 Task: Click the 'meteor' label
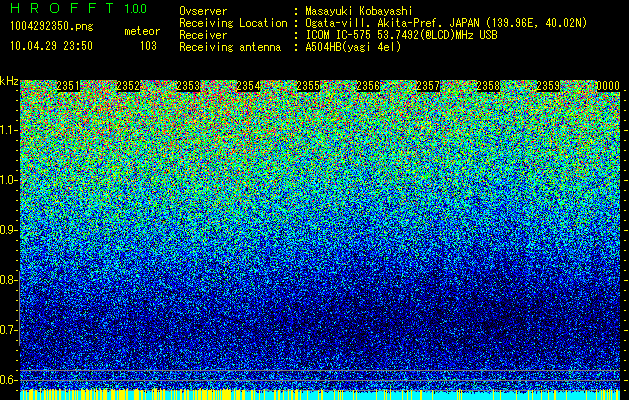coord(142,31)
